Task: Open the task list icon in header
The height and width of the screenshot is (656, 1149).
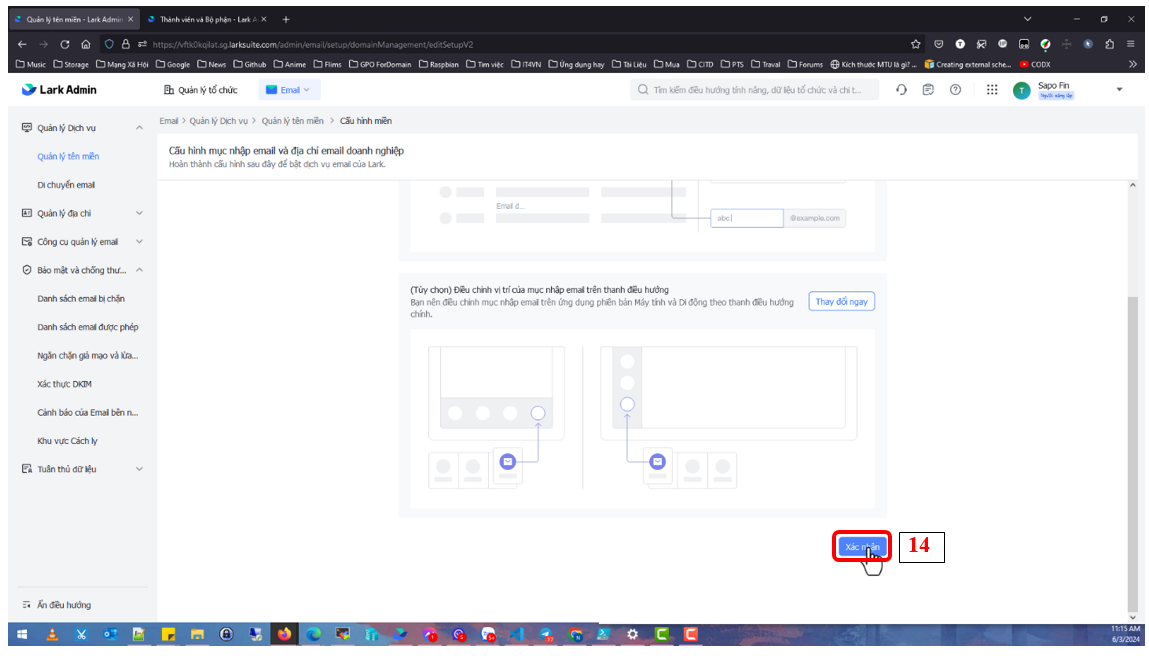Action: (x=928, y=89)
